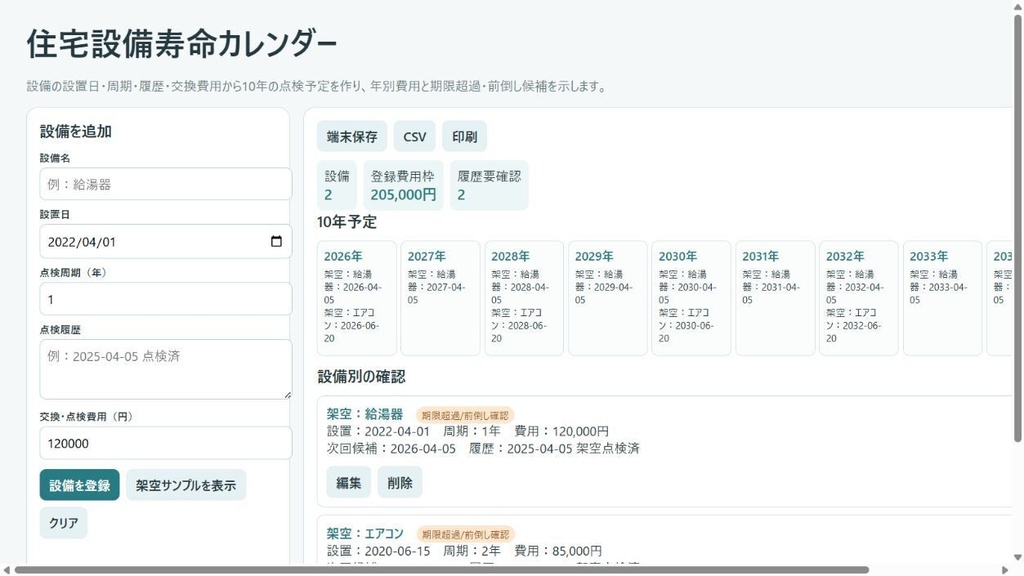
Task: Click 削除 for 架空：給湯器
Action: (400, 483)
